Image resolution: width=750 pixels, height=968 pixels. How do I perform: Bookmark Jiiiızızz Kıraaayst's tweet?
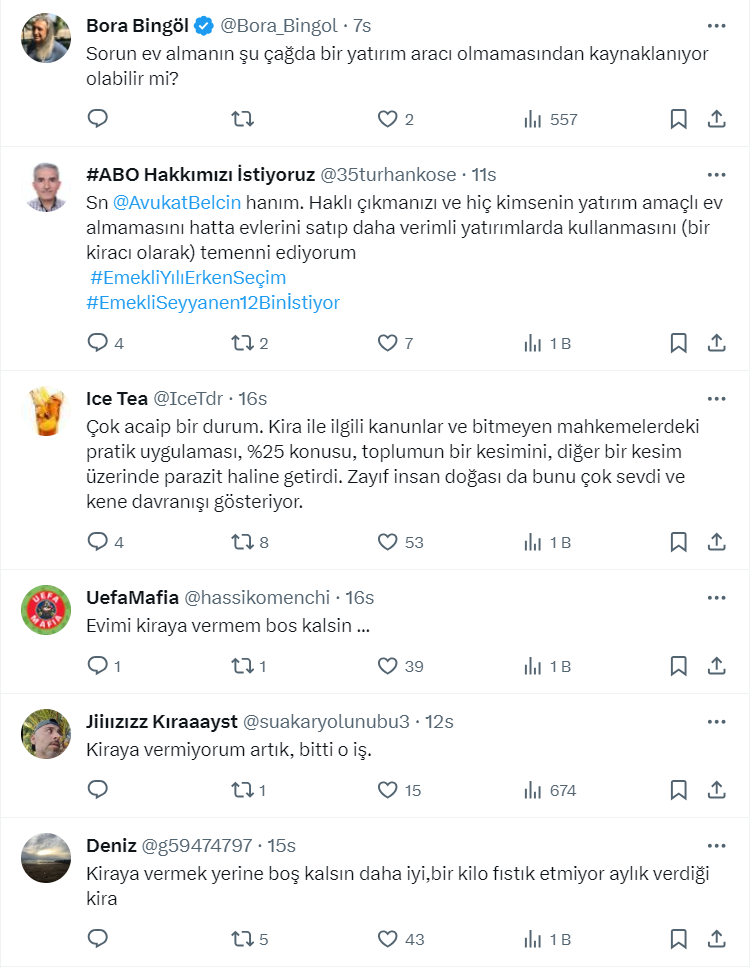(678, 790)
